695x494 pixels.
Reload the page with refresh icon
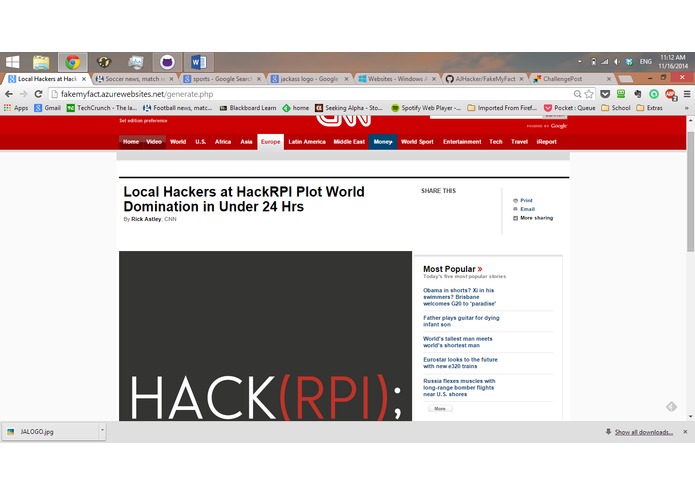[38, 94]
